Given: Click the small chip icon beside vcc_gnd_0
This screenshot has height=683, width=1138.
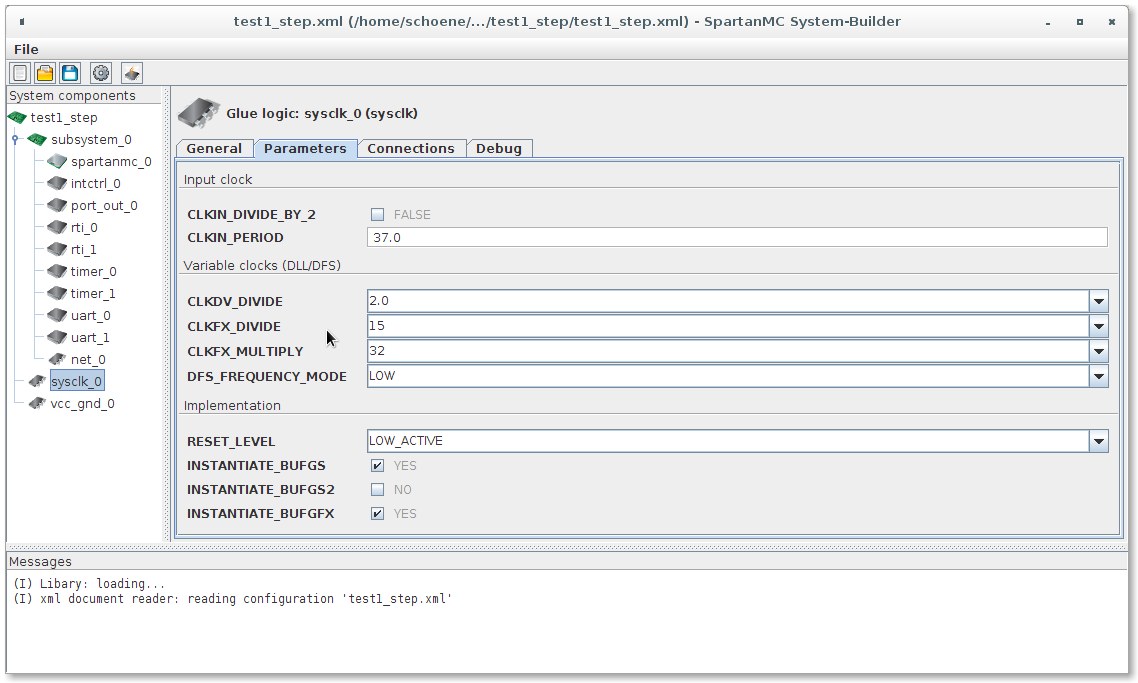Looking at the screenshot, I should [37, 404].
